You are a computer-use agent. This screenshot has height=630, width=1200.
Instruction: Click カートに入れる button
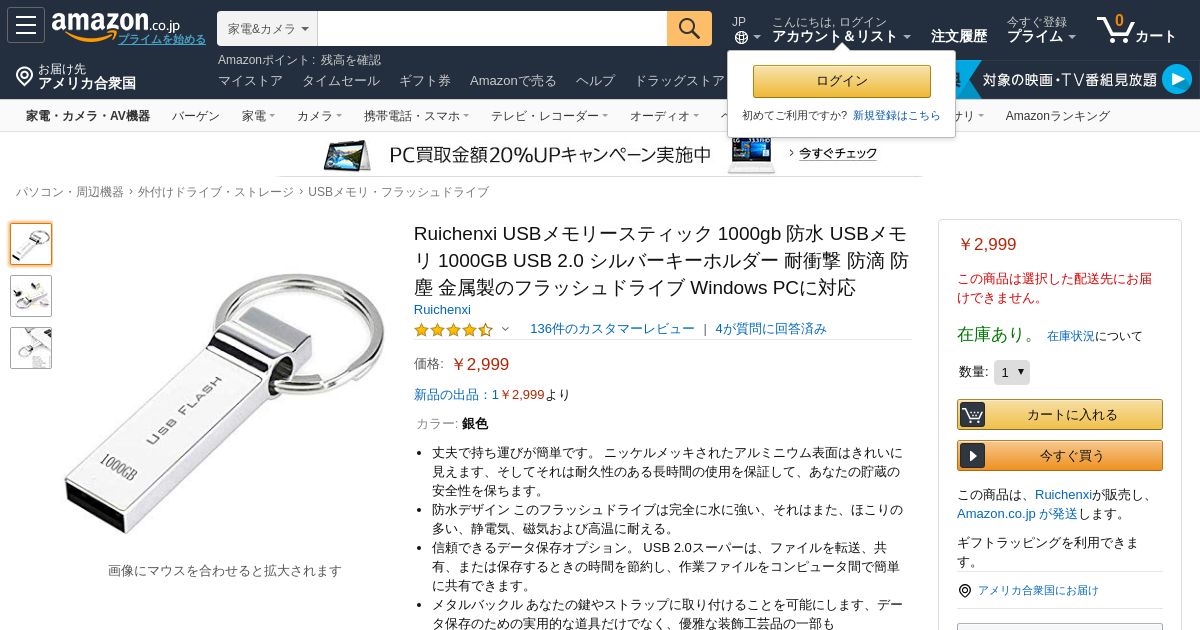pyautogui.click(x=1060, y=415)
